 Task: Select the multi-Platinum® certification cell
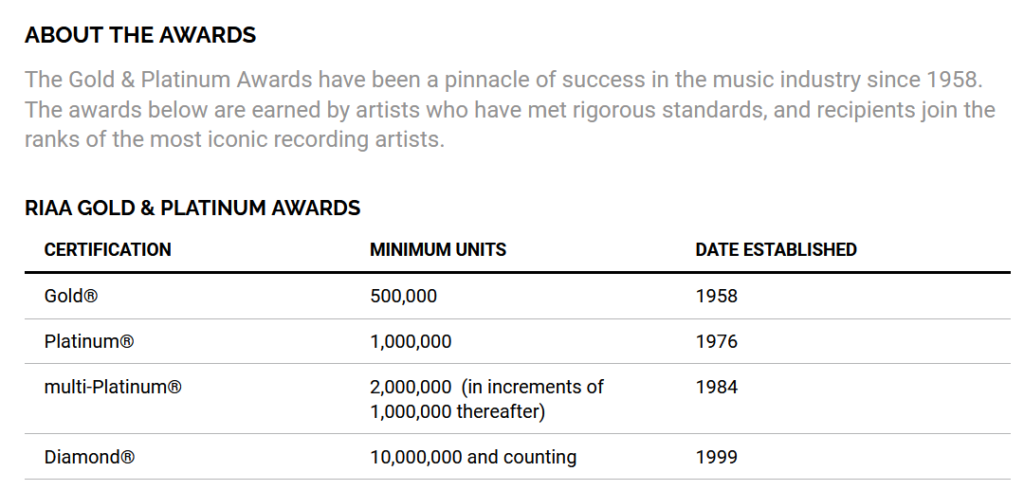coord(113,387)
